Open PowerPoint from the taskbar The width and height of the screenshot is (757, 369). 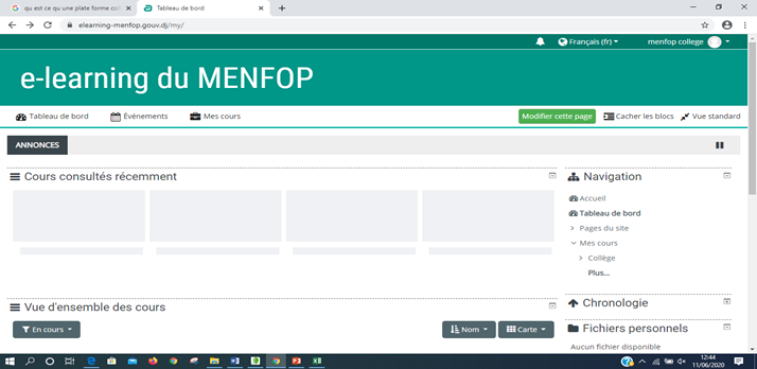point(296,361)
